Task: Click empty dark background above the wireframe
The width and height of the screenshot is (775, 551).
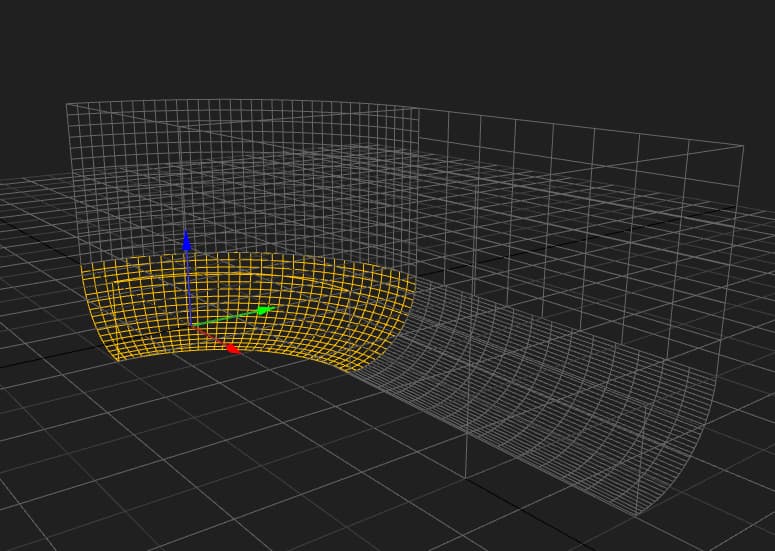Action: (400, 50)
